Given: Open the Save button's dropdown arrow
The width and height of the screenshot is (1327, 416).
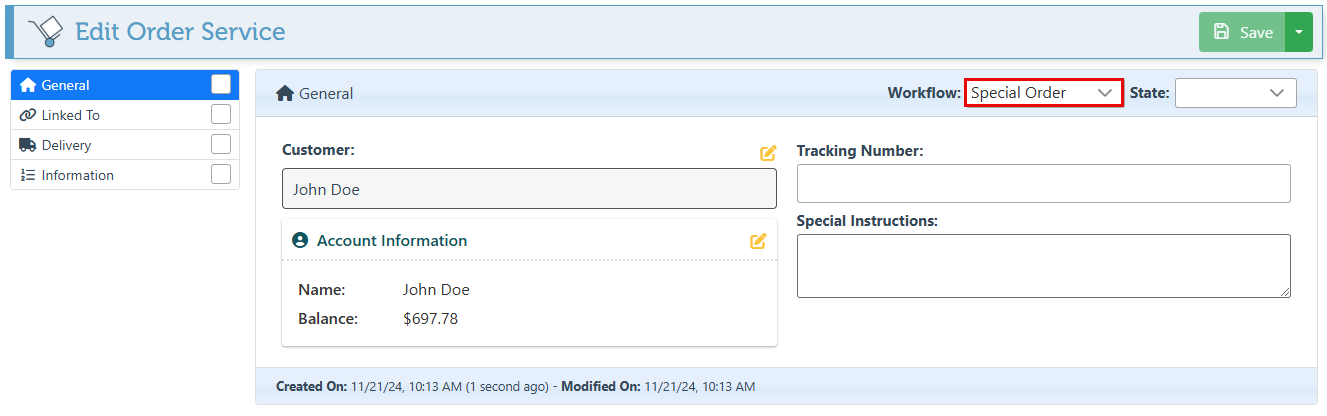Looking at the screenshot, I should click(1298, 32).
